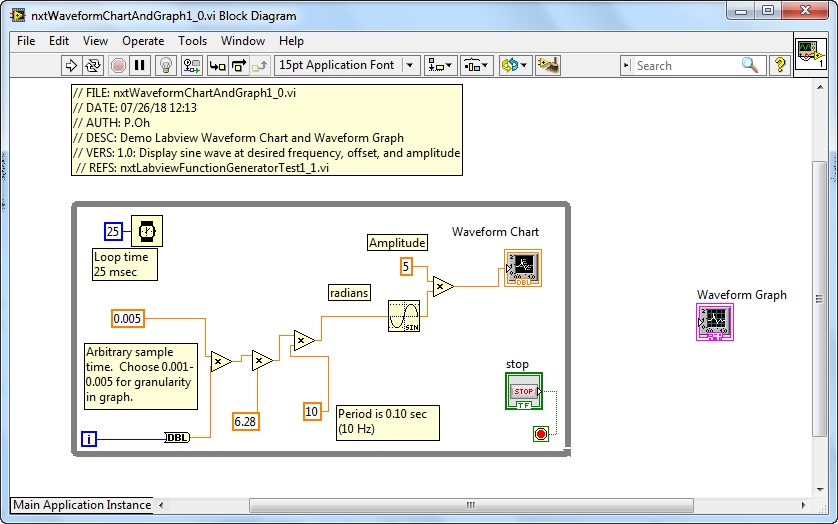
Task: Click the horizontal scrollbar thumb
Action: click(471, 505)
